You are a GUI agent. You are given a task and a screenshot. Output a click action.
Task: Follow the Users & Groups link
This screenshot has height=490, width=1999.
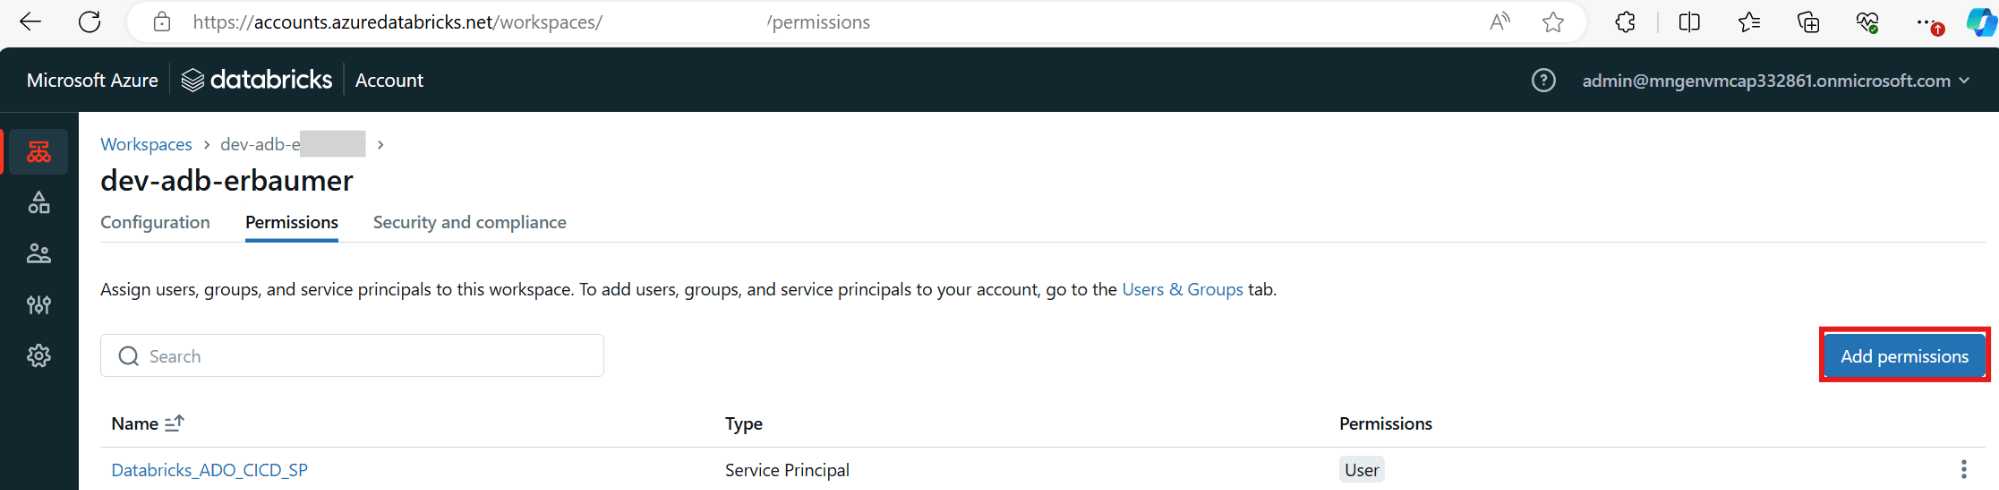[1182, 289]
